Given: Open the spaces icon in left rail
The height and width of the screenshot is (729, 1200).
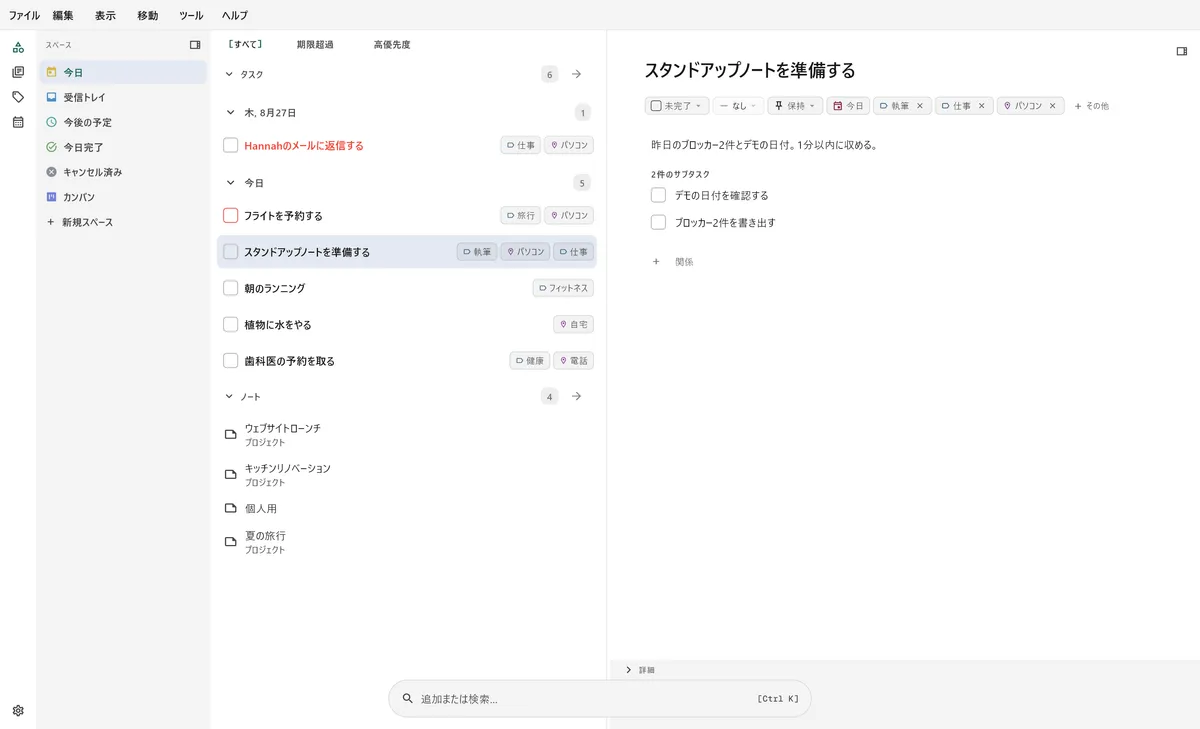Looking at the screenshot, I should point(18,47).
